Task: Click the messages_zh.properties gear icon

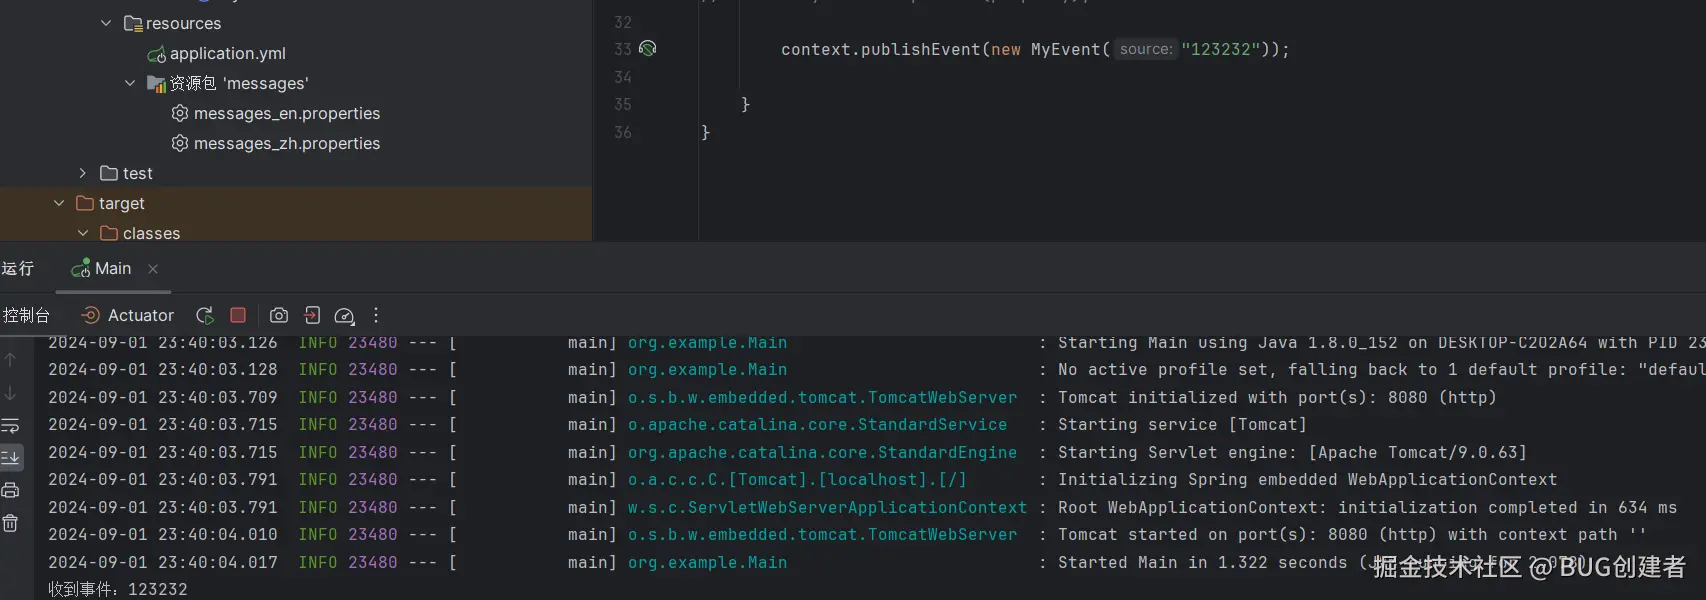Action: coord(180,143)
